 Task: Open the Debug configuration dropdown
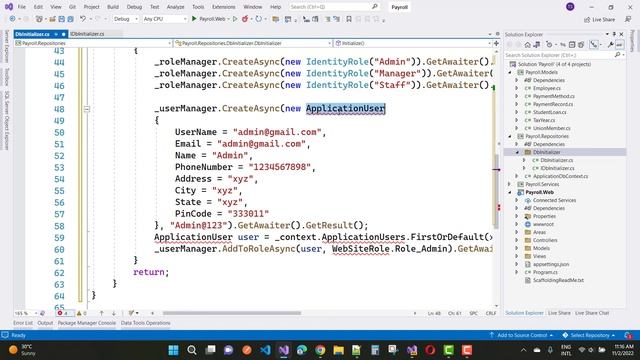125,19
